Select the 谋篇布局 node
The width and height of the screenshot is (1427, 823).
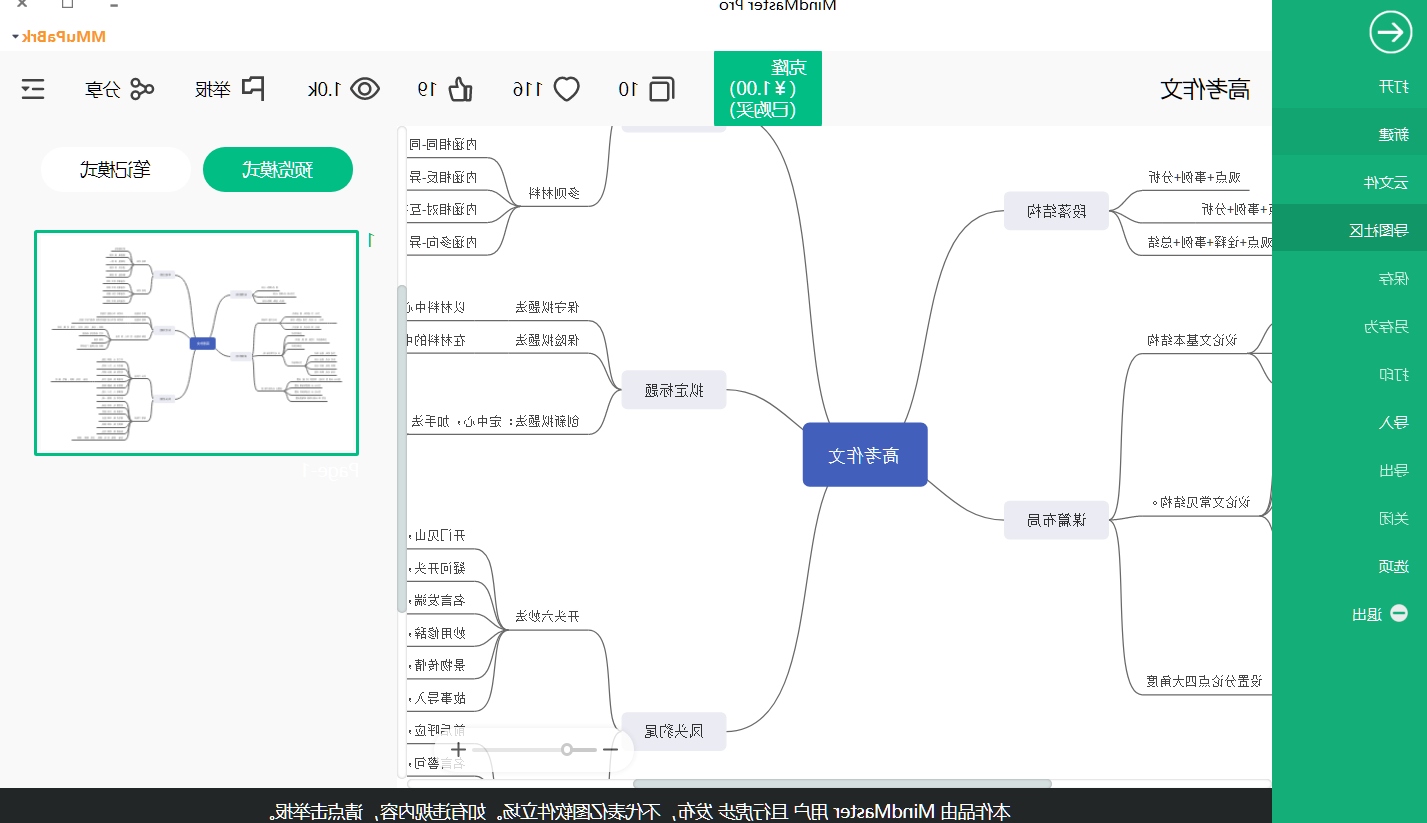pyautogui.click(x=1056, y=520)
